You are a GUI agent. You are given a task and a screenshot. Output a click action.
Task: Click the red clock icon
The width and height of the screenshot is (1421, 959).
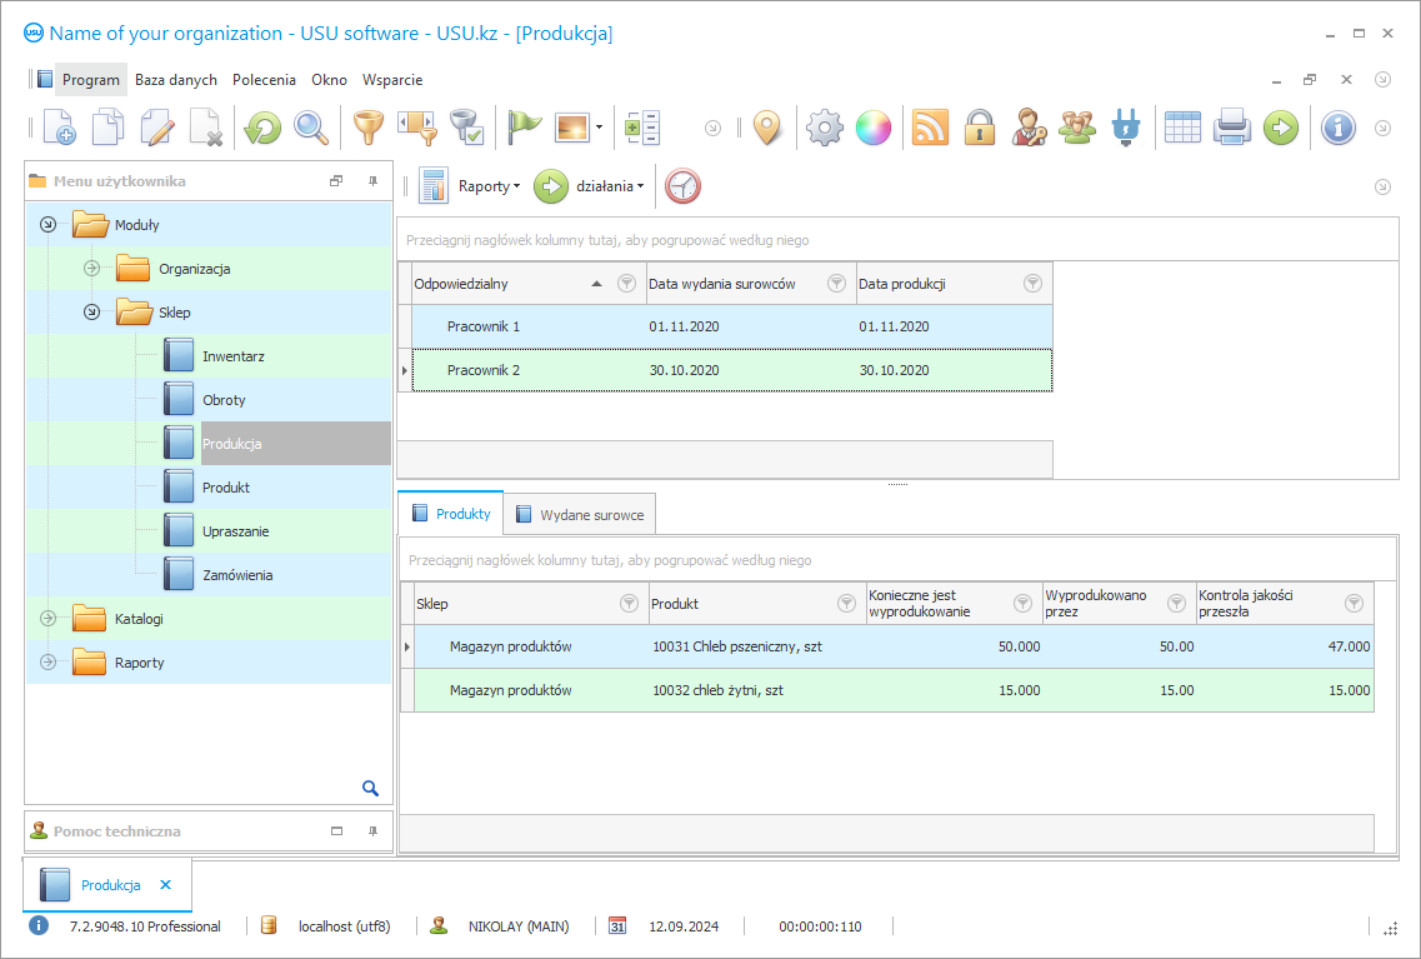[683, 186]
